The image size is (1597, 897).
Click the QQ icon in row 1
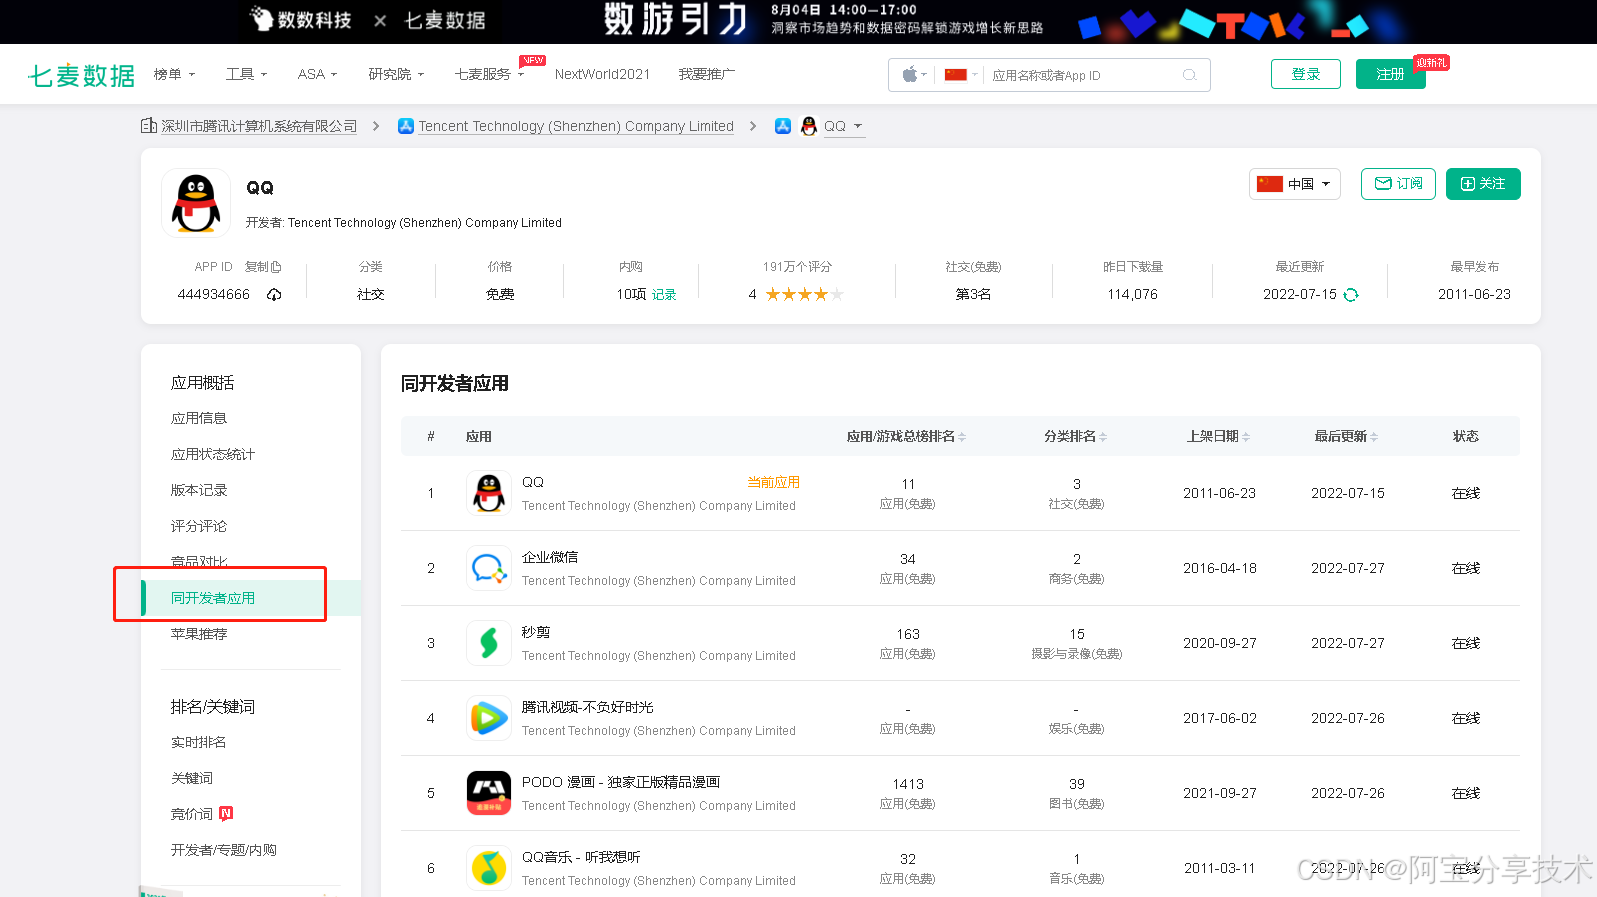pyautogui.click(x=489, y=493)
